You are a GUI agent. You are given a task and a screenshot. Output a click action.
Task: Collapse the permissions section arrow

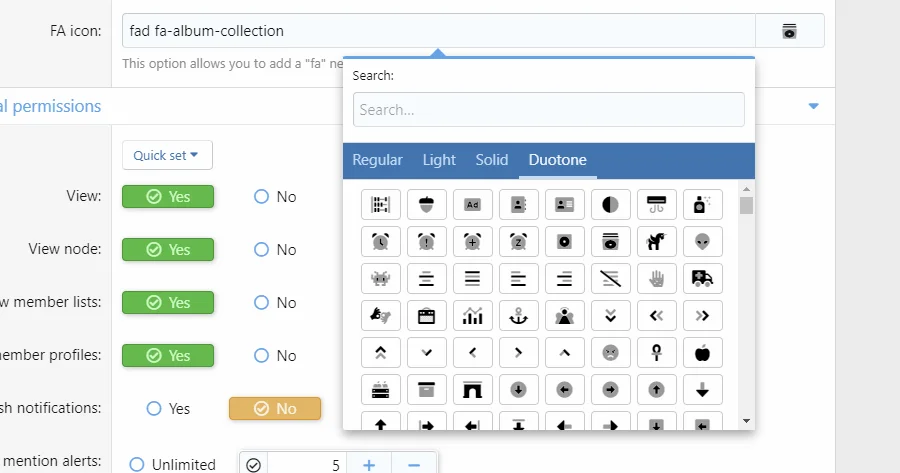813,106
